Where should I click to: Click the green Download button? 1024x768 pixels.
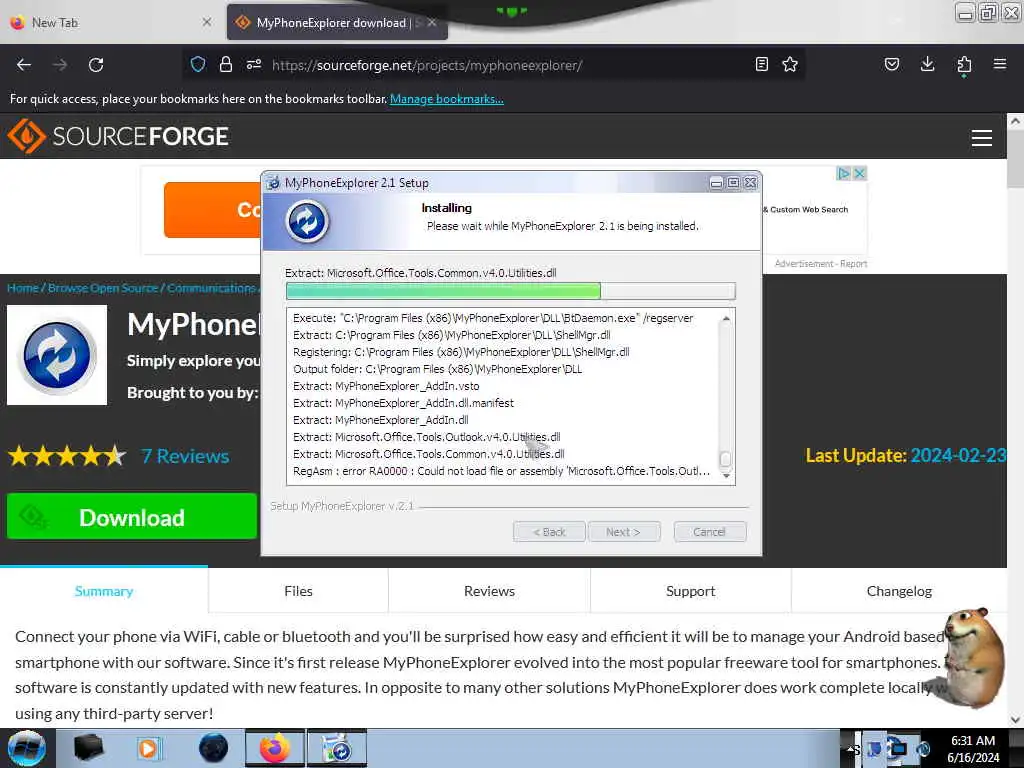132,517
